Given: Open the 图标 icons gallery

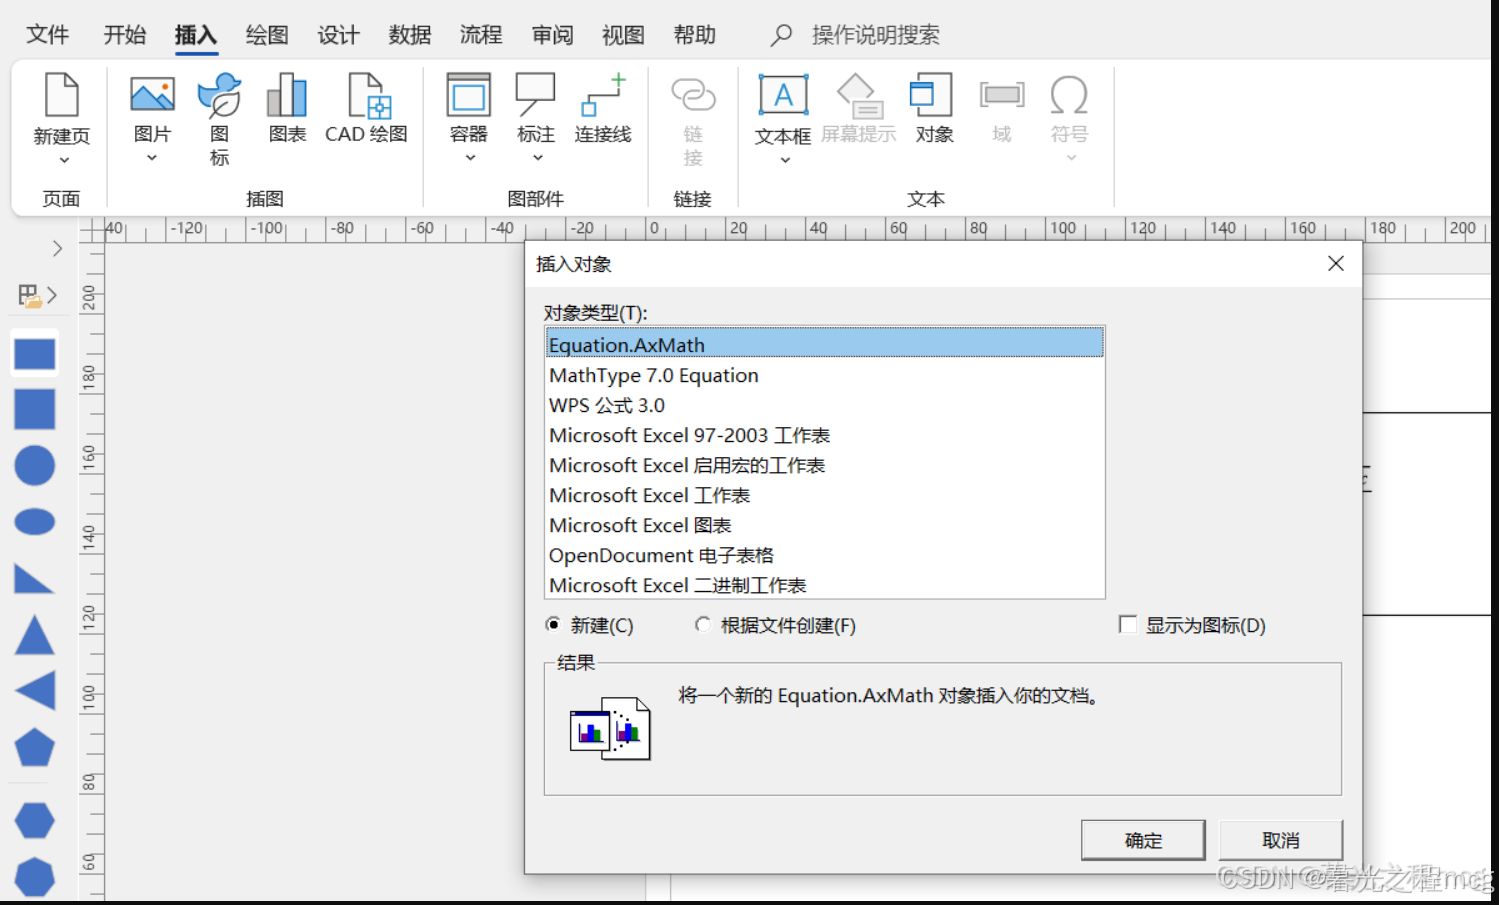Looking at the screenshot, I should coord(219,95).
